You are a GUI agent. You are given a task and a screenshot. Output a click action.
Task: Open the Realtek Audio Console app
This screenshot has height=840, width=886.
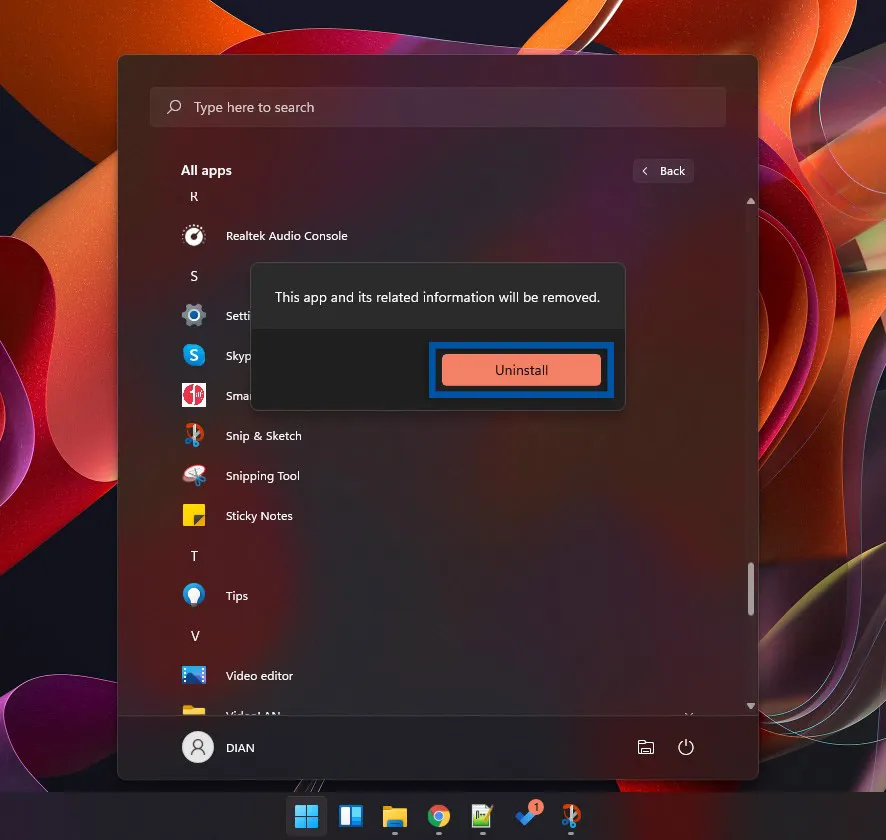(x=287, y=236)
